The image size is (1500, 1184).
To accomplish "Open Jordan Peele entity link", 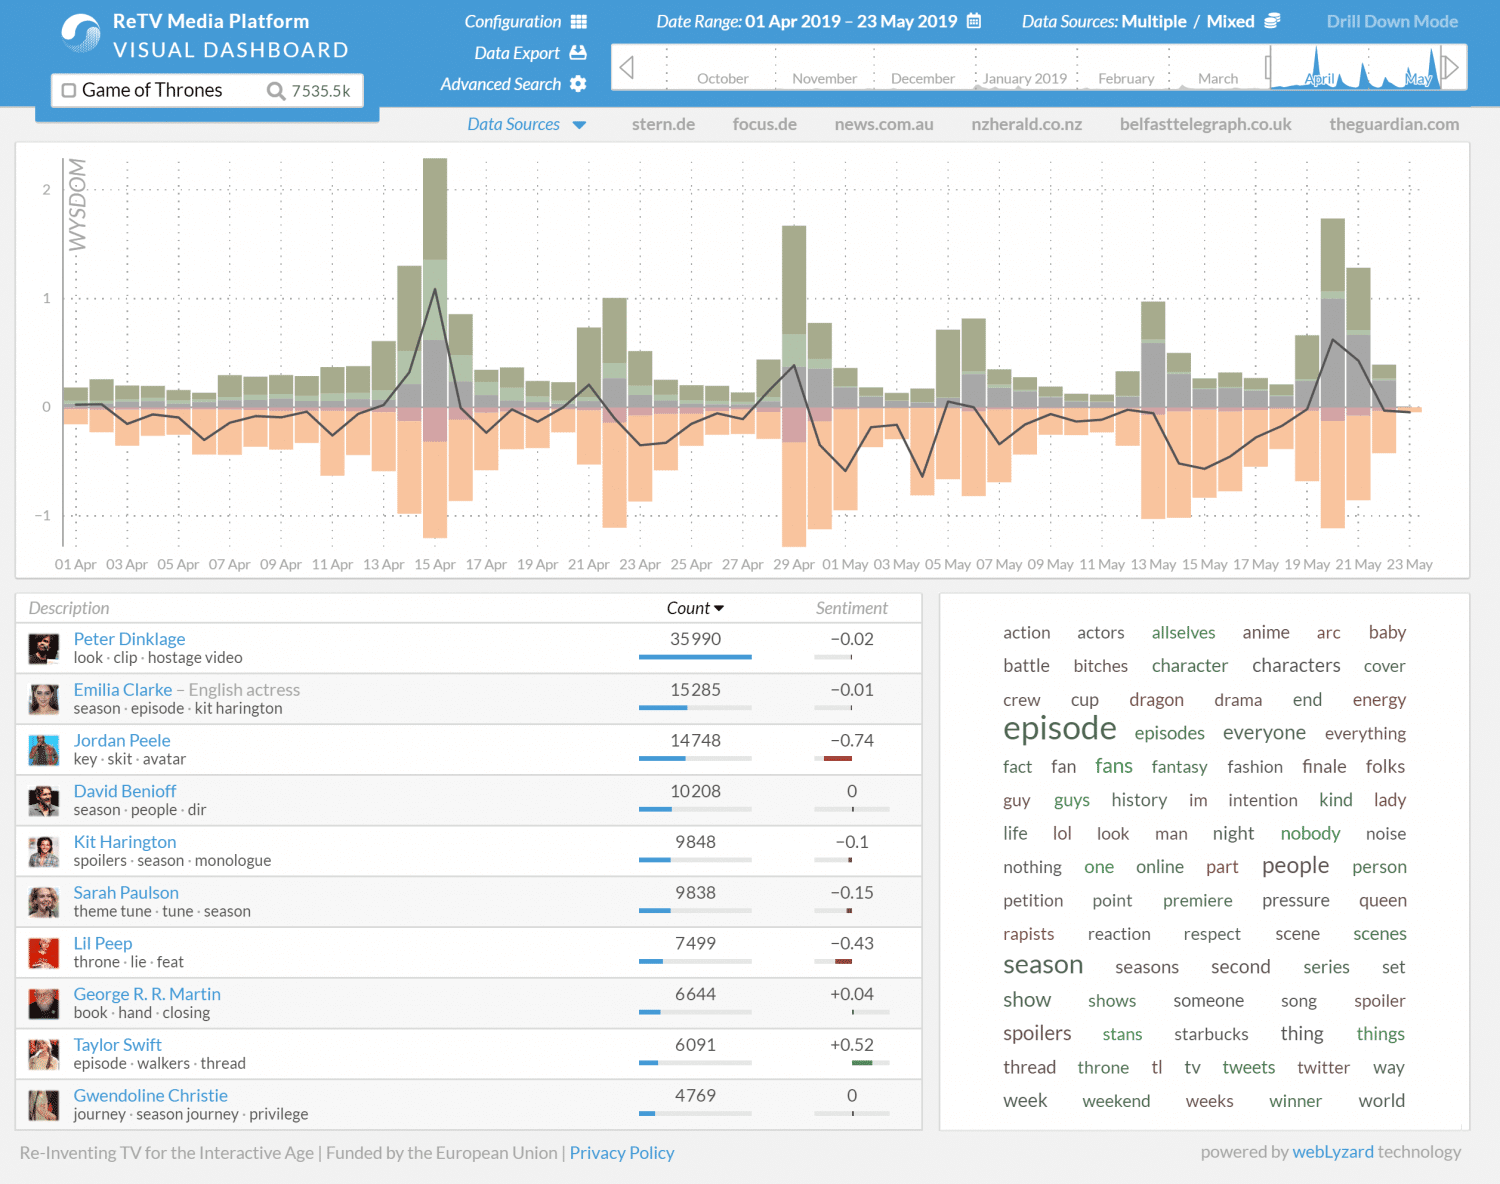I will tap(122, 740).
